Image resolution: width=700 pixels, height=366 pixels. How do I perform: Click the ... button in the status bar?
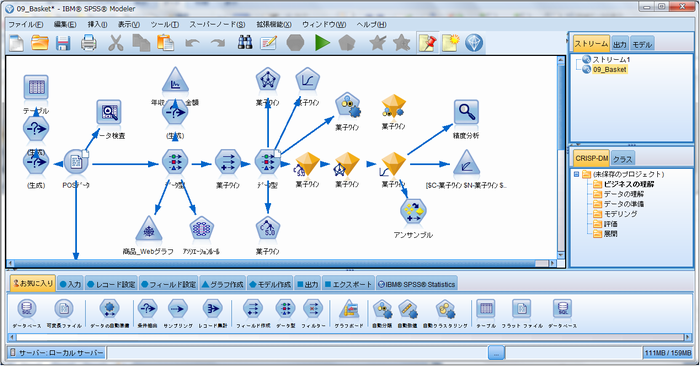496,353
